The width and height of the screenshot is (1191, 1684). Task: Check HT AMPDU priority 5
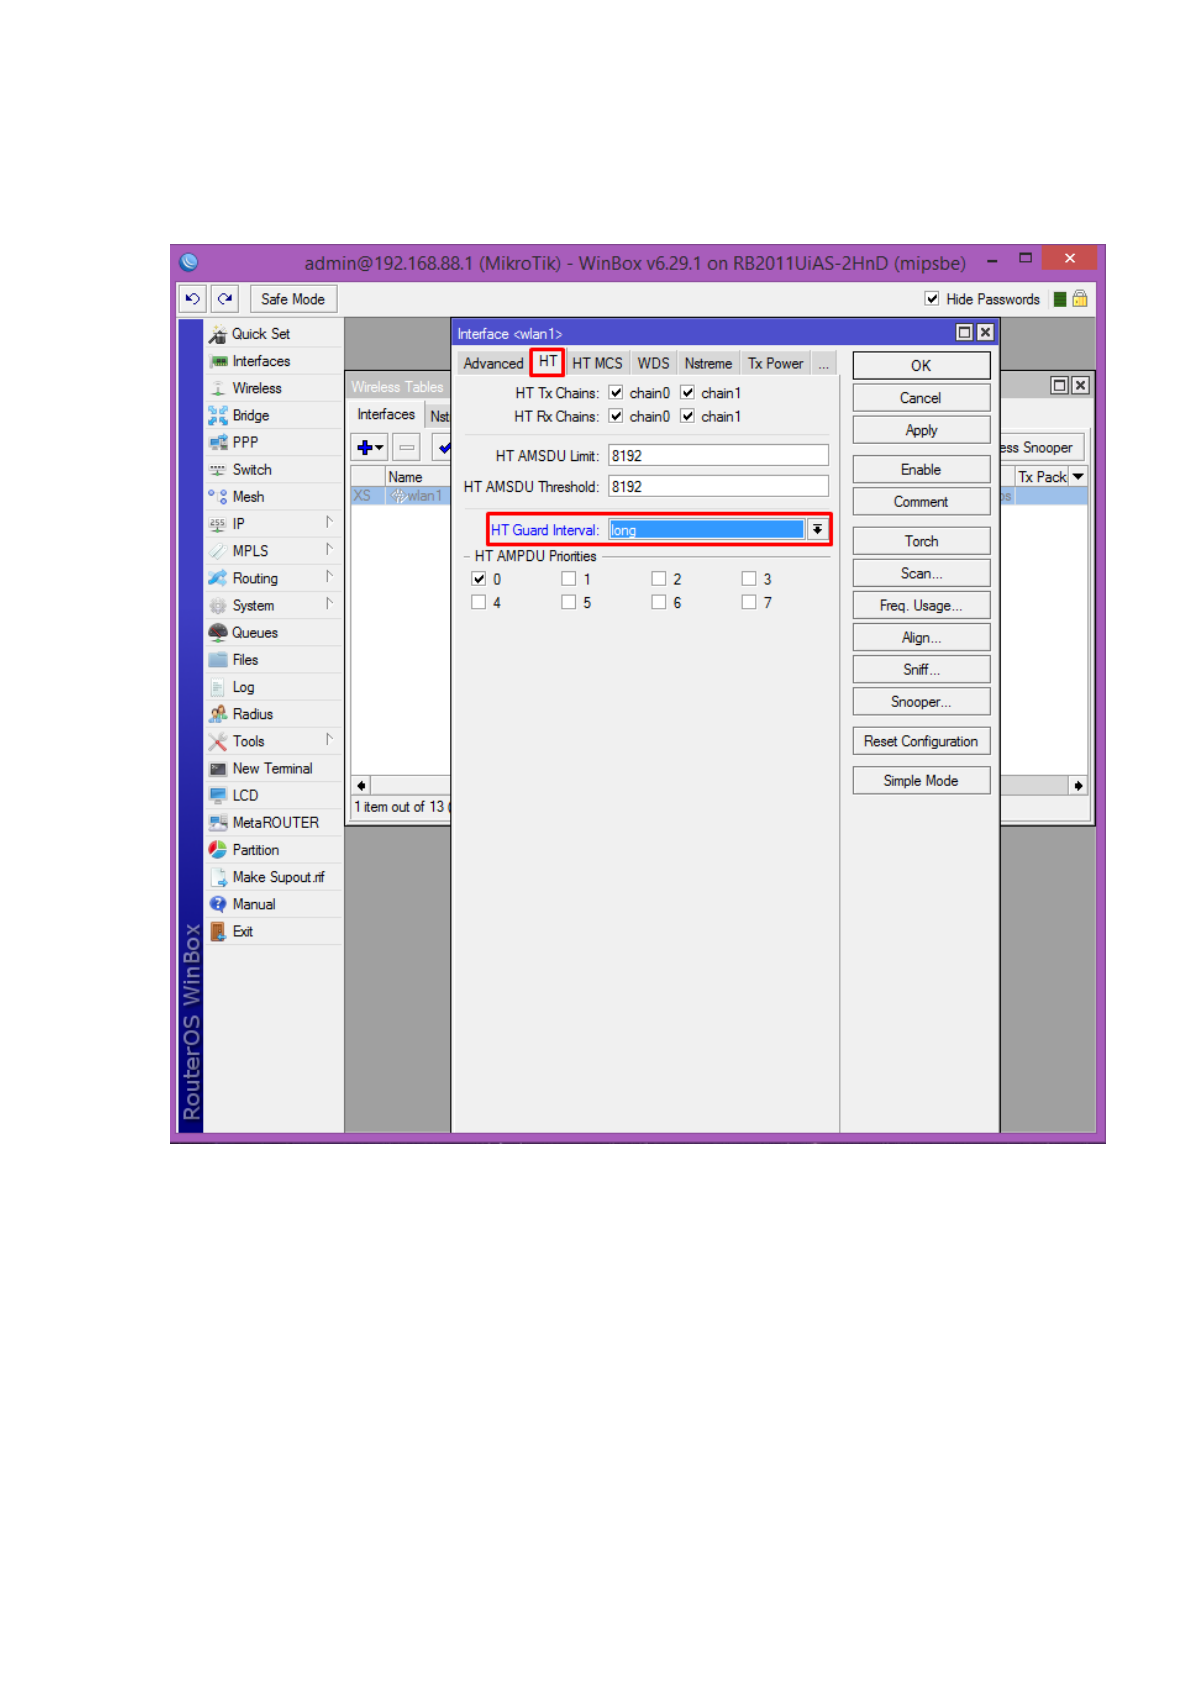(569, 602)
